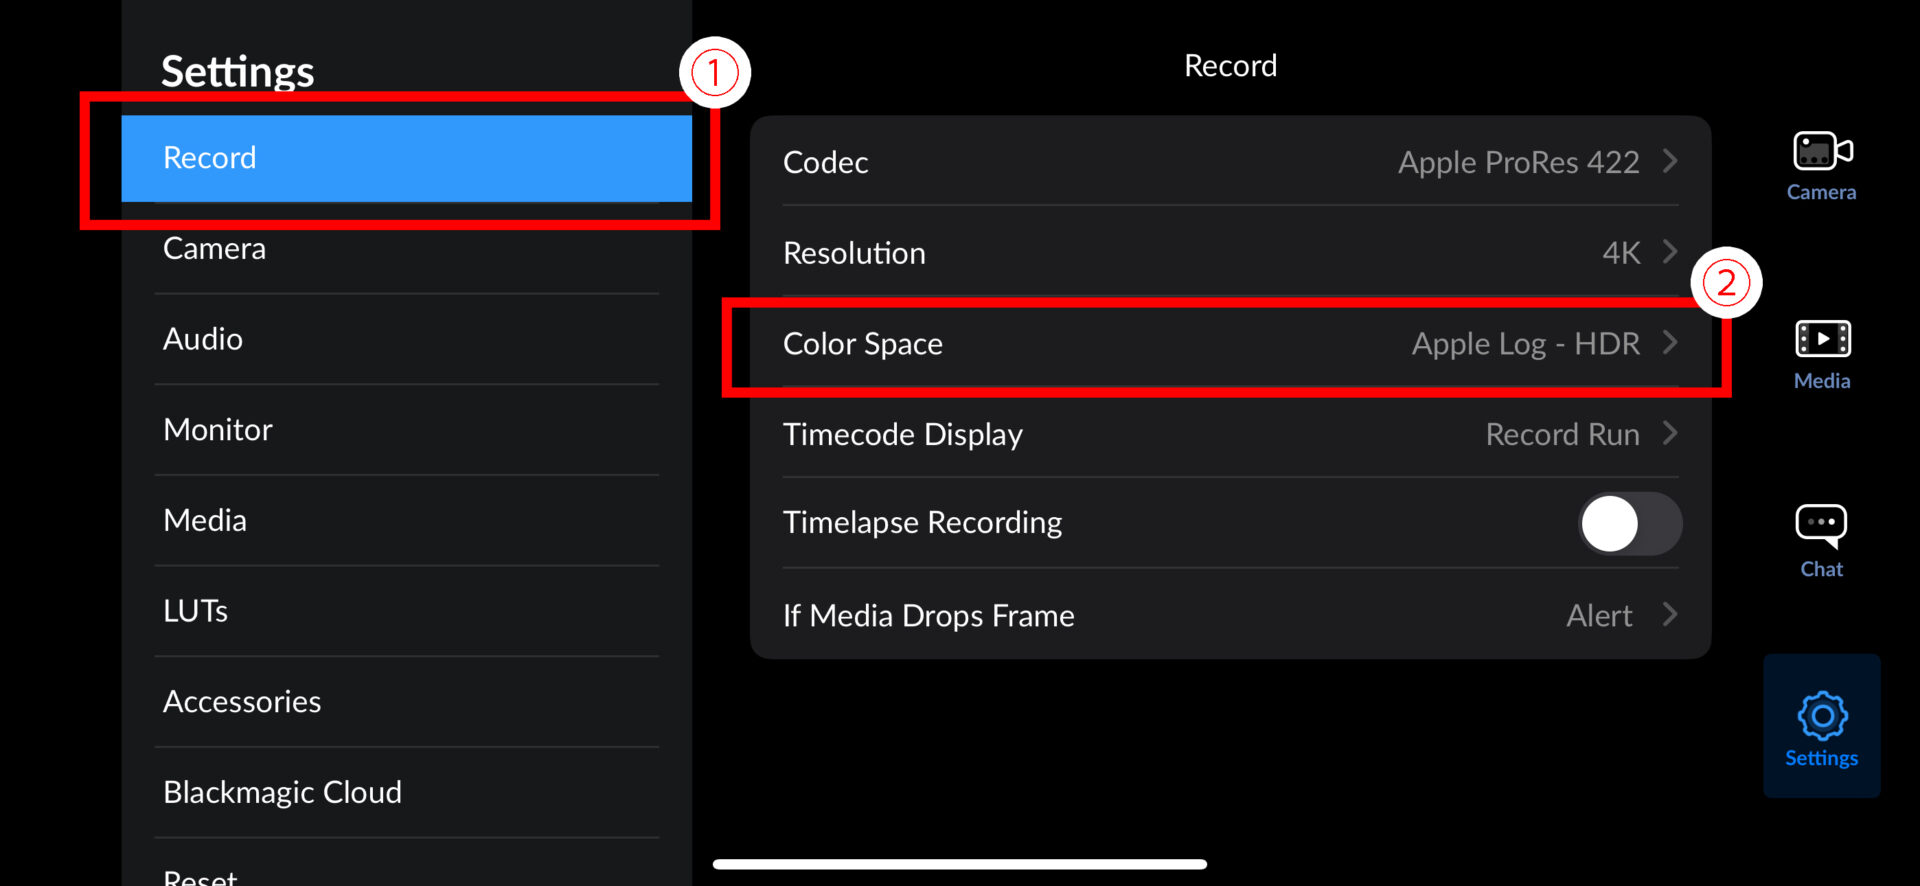Open Blackmagic Cloud settings
The height and width of the screenshot is (886, 1920).
tap(406, 793)
